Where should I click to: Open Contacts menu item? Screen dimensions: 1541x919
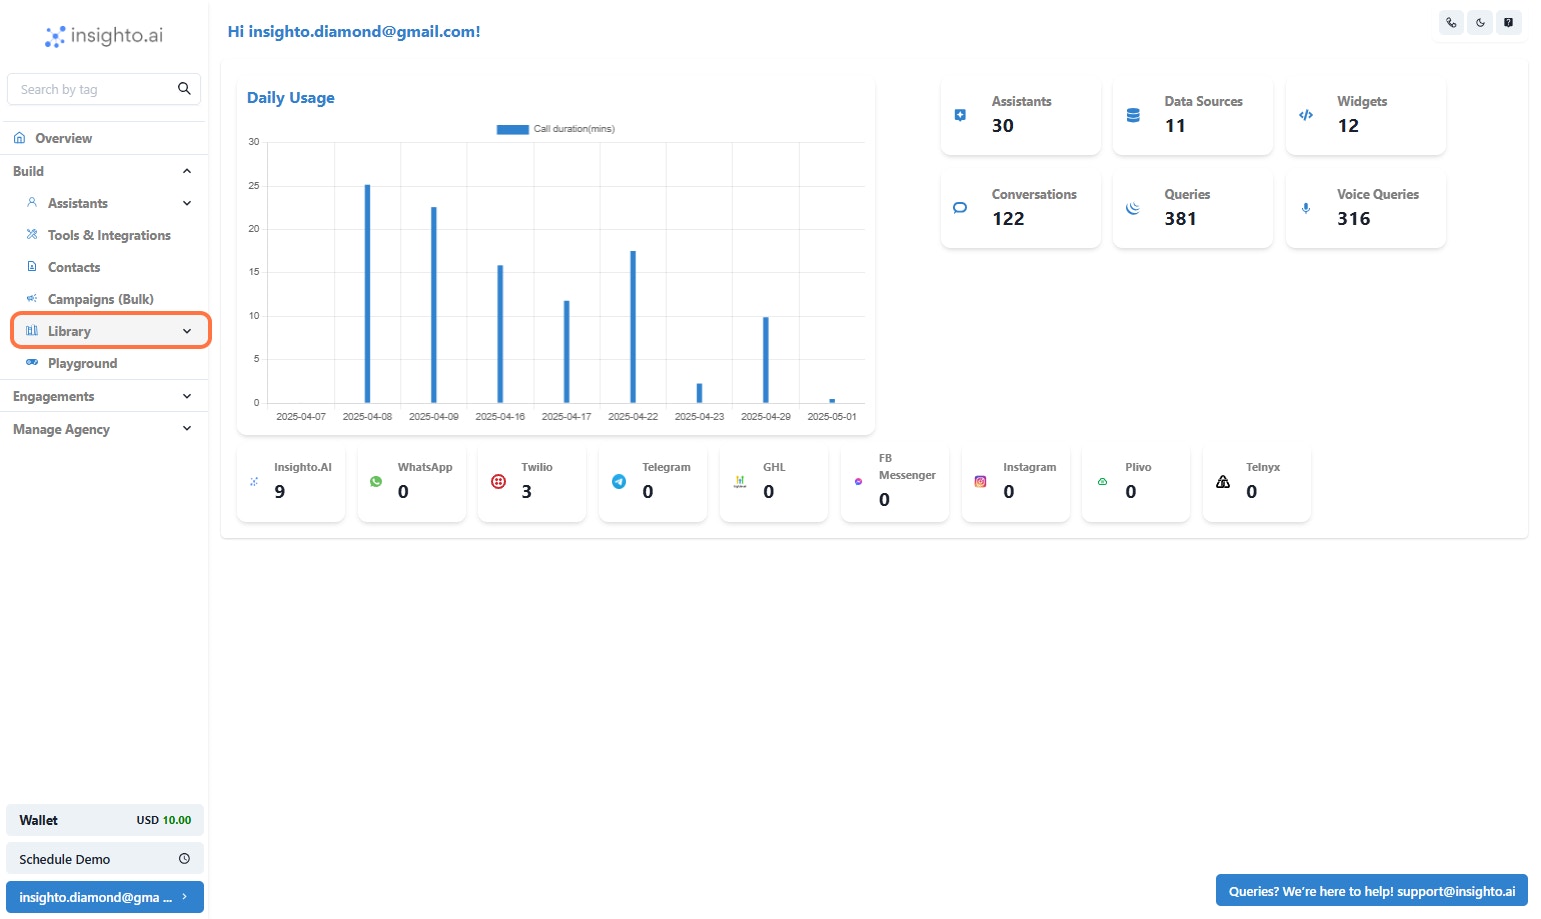(74, 267)
